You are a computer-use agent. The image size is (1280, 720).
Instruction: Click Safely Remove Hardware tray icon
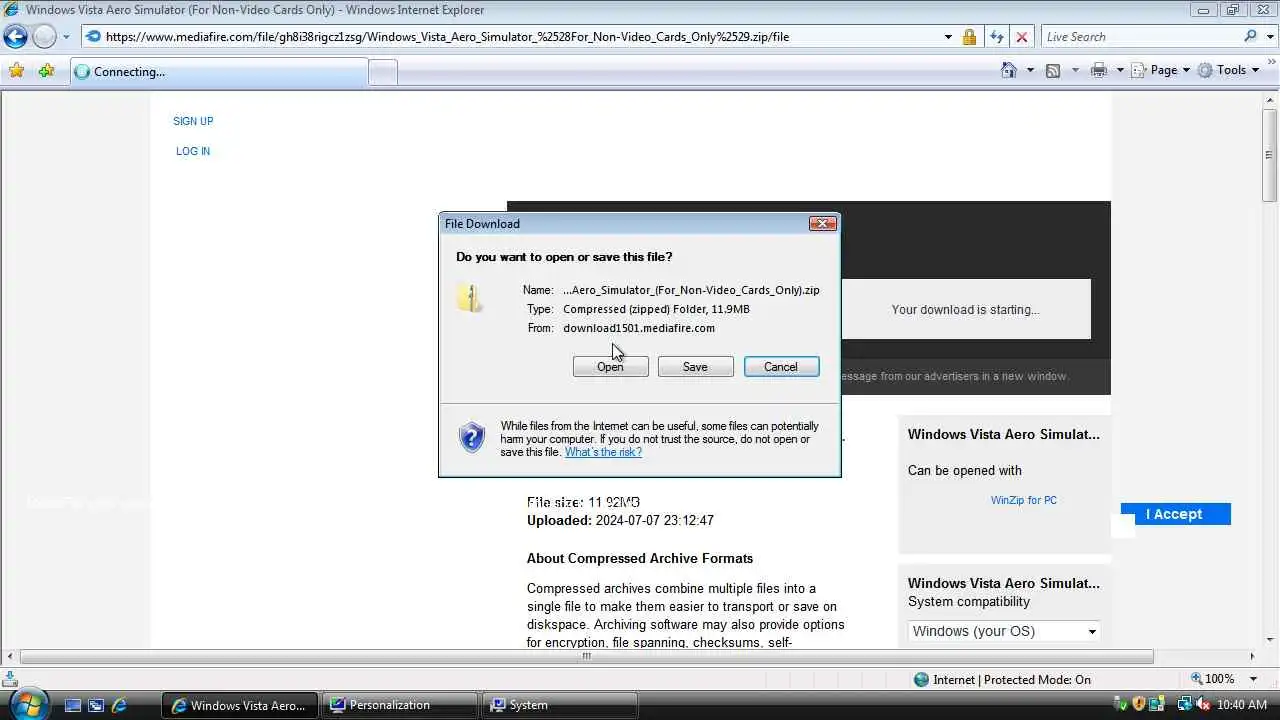(x=1122, y=704)
